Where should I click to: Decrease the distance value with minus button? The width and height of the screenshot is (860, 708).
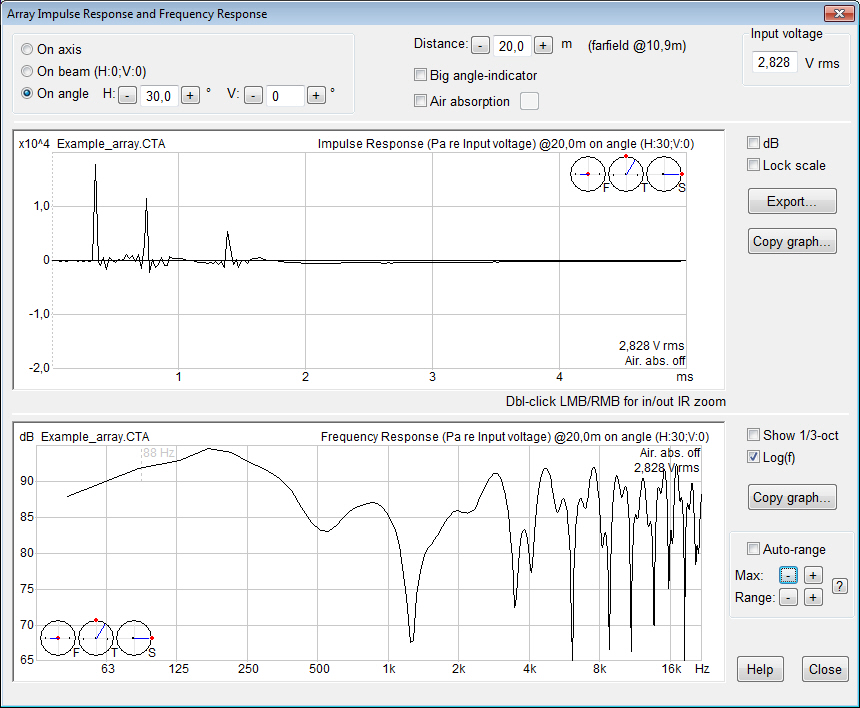pyautogui.click(x=480, y=45)
